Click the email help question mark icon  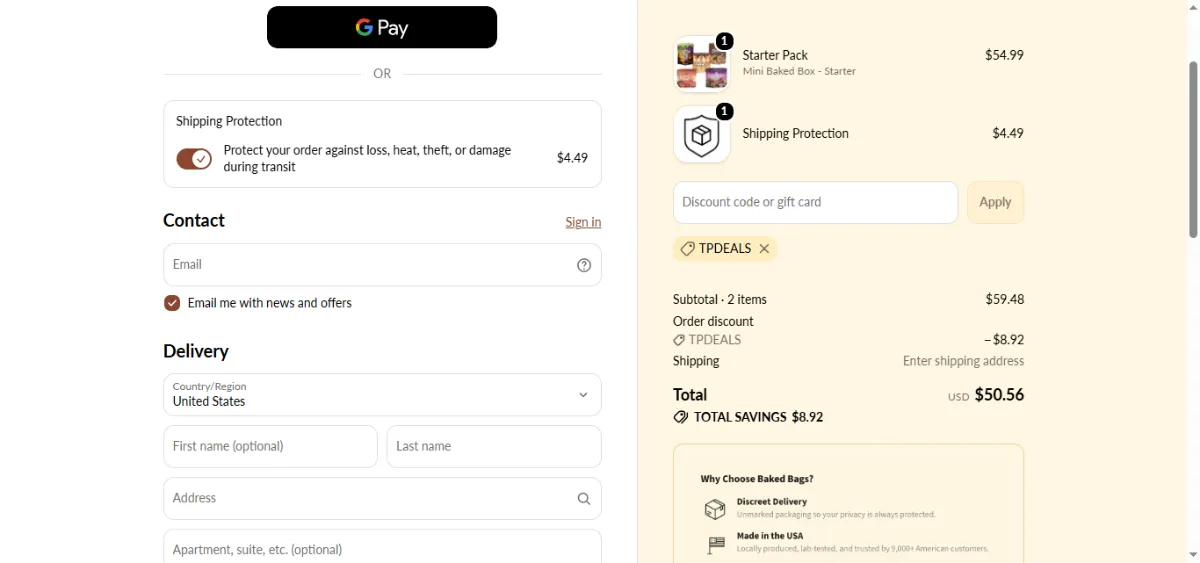(x=584, y=265)
